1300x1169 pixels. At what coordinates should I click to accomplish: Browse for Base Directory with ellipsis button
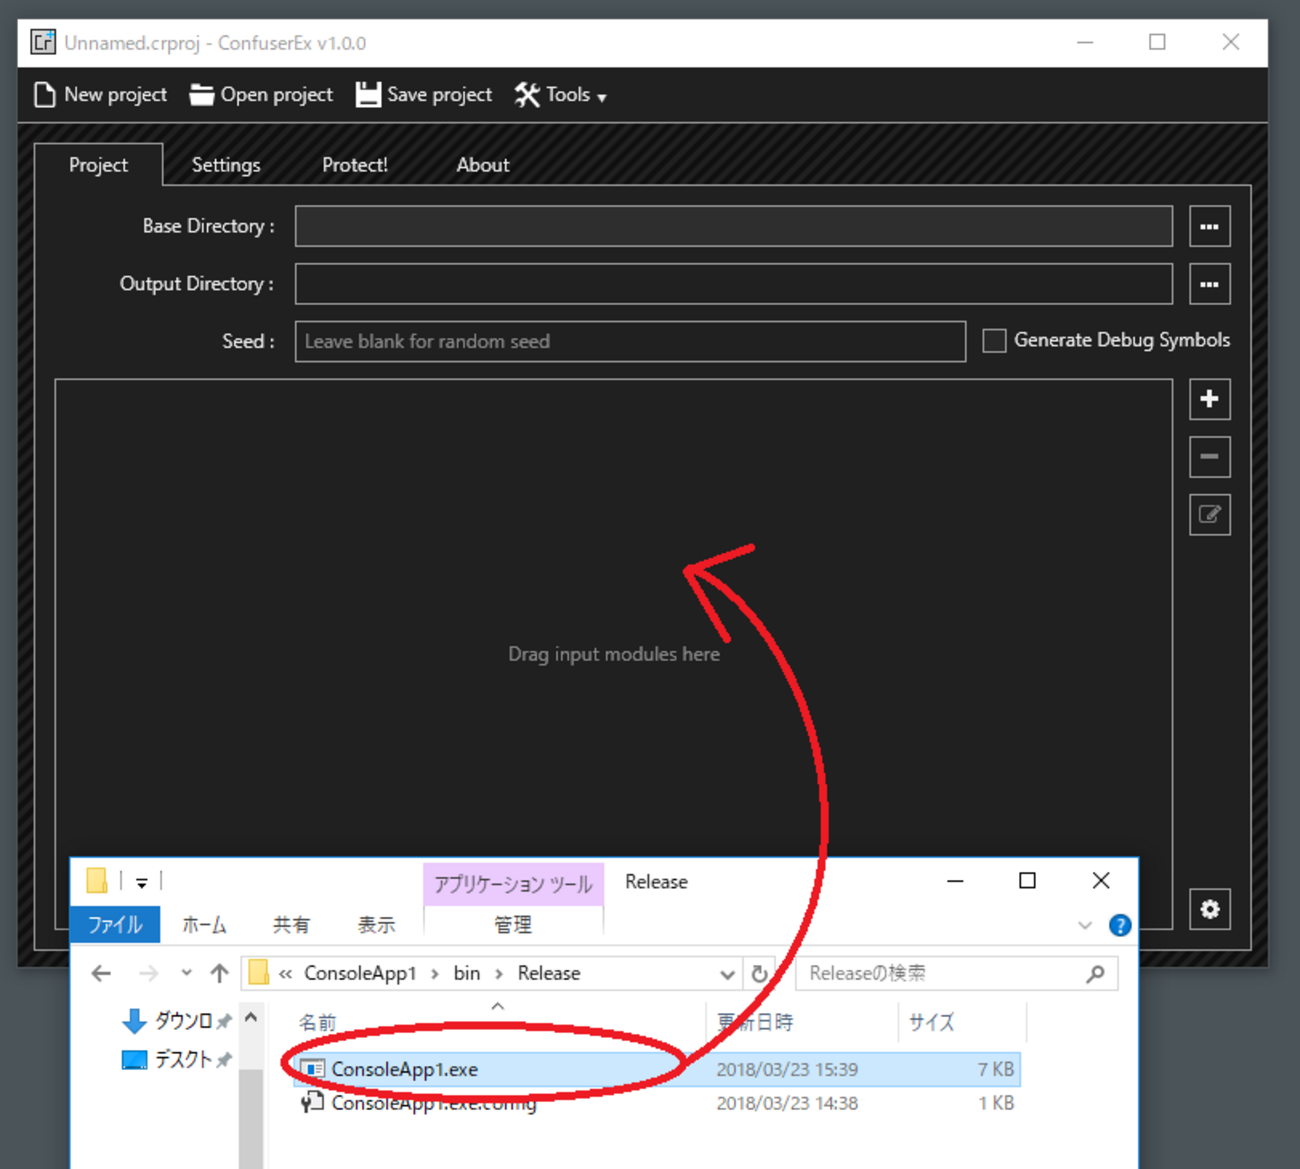tap(1209, 227)
